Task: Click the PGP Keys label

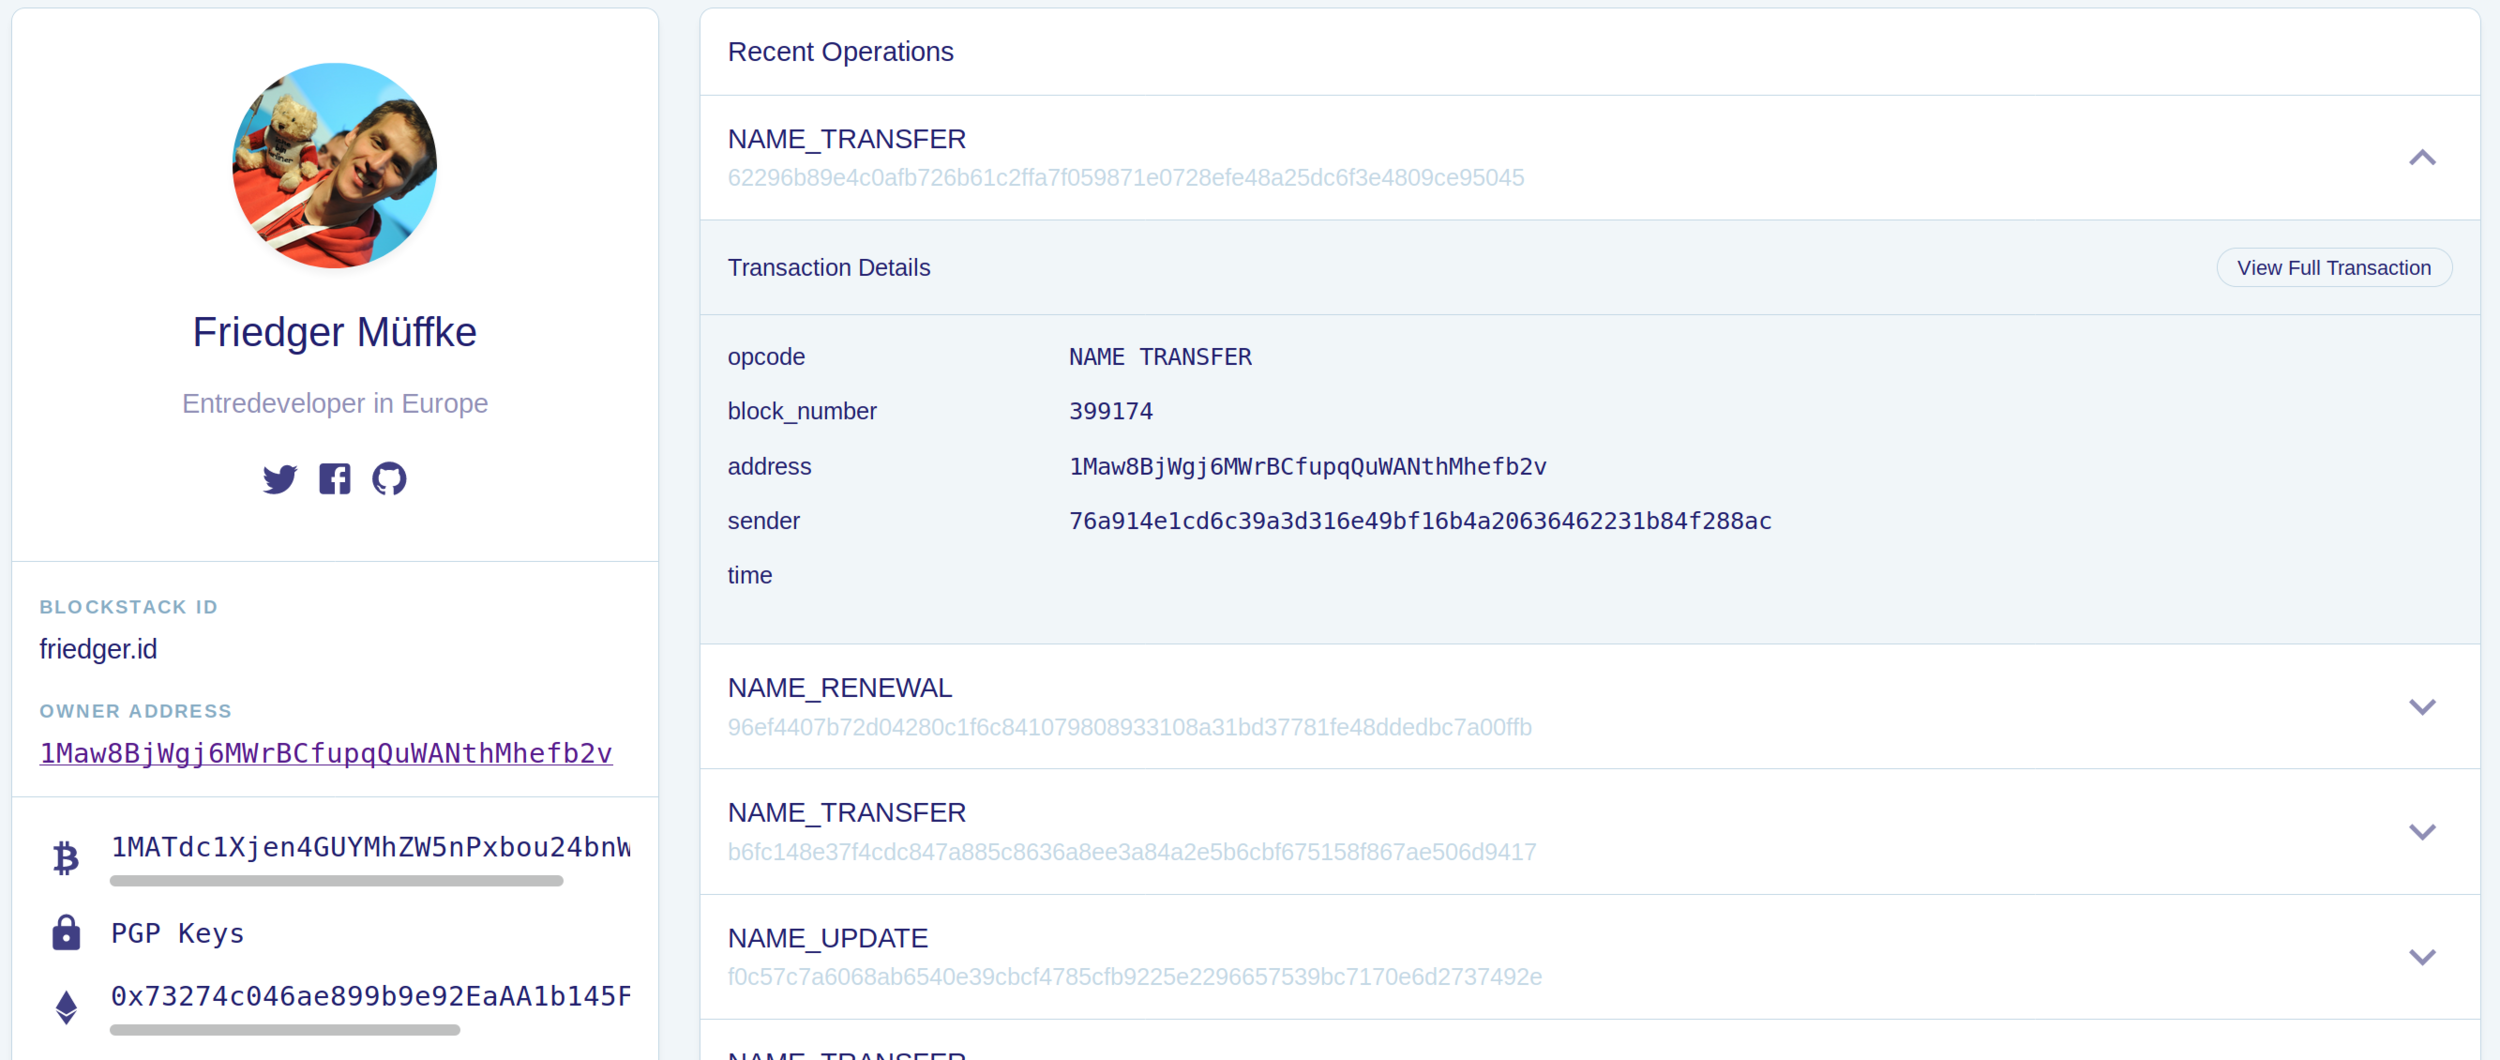Action: (178, 934)
